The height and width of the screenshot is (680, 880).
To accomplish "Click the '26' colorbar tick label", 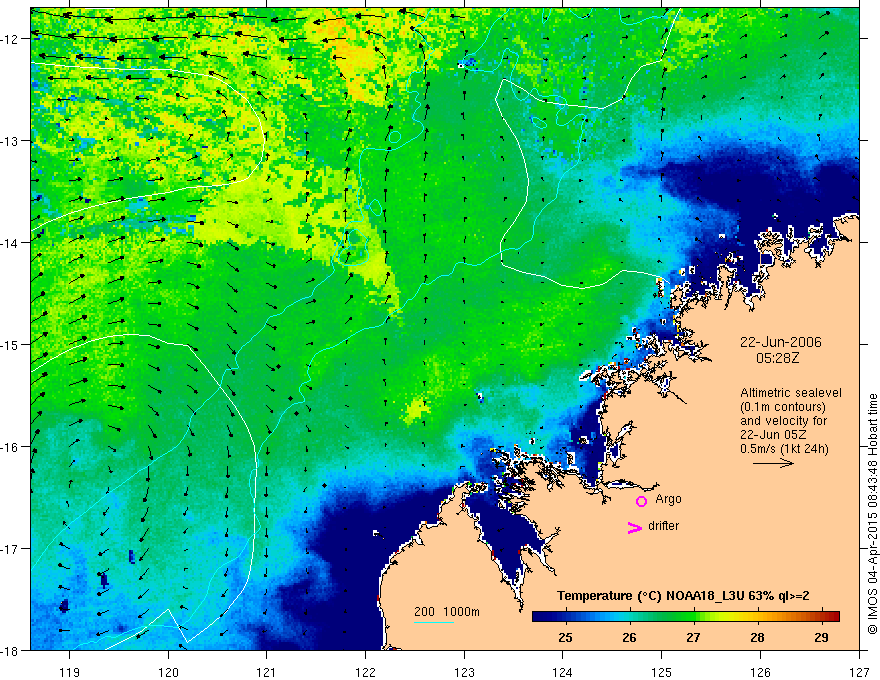I will click(x=630, y=638).
